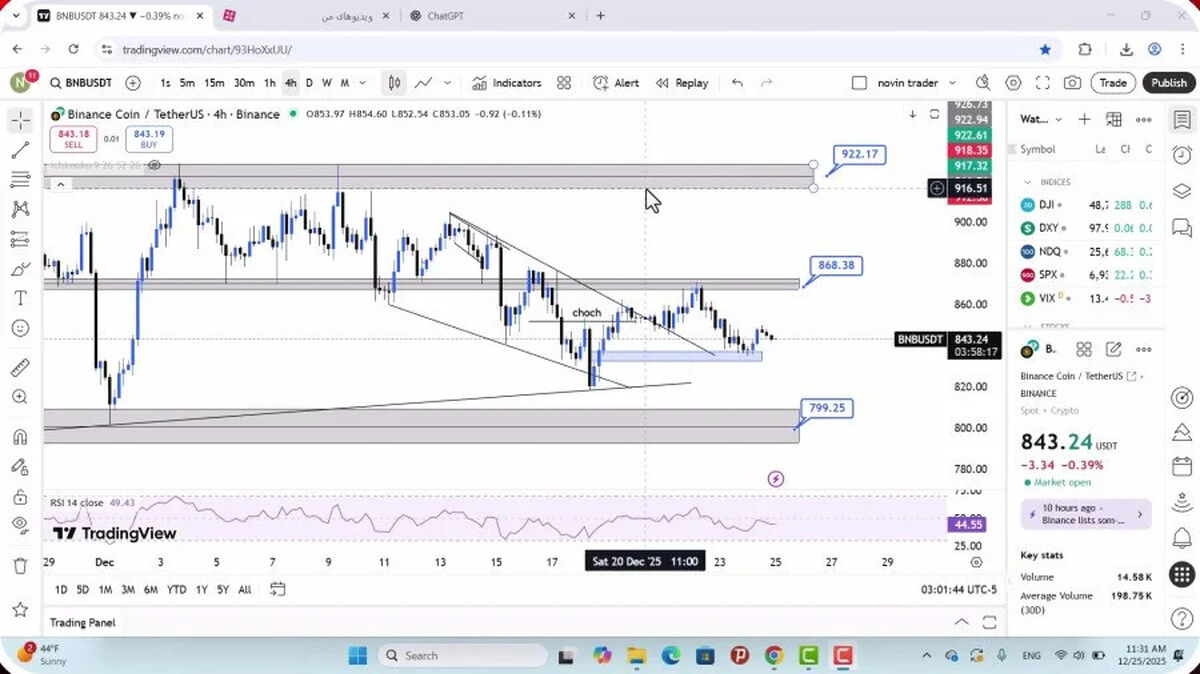Image resolution: width=1200 pixels, height=674 pixels.
Task: Open the chart patterns tool
Action: pos(20,209)
